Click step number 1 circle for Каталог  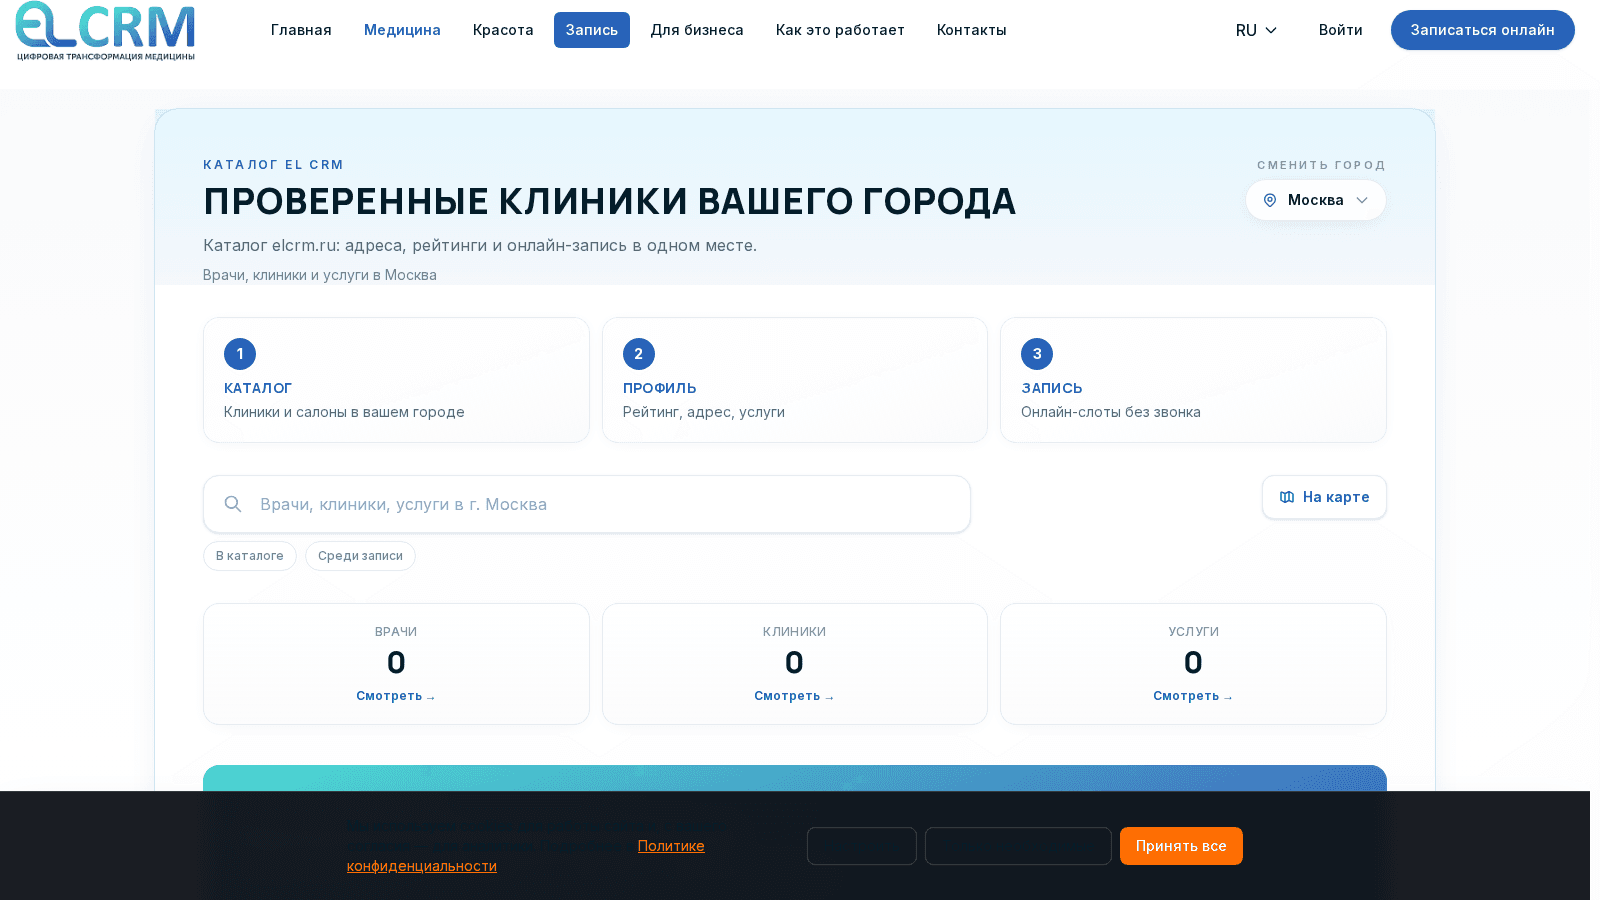[x=240, y=354]
